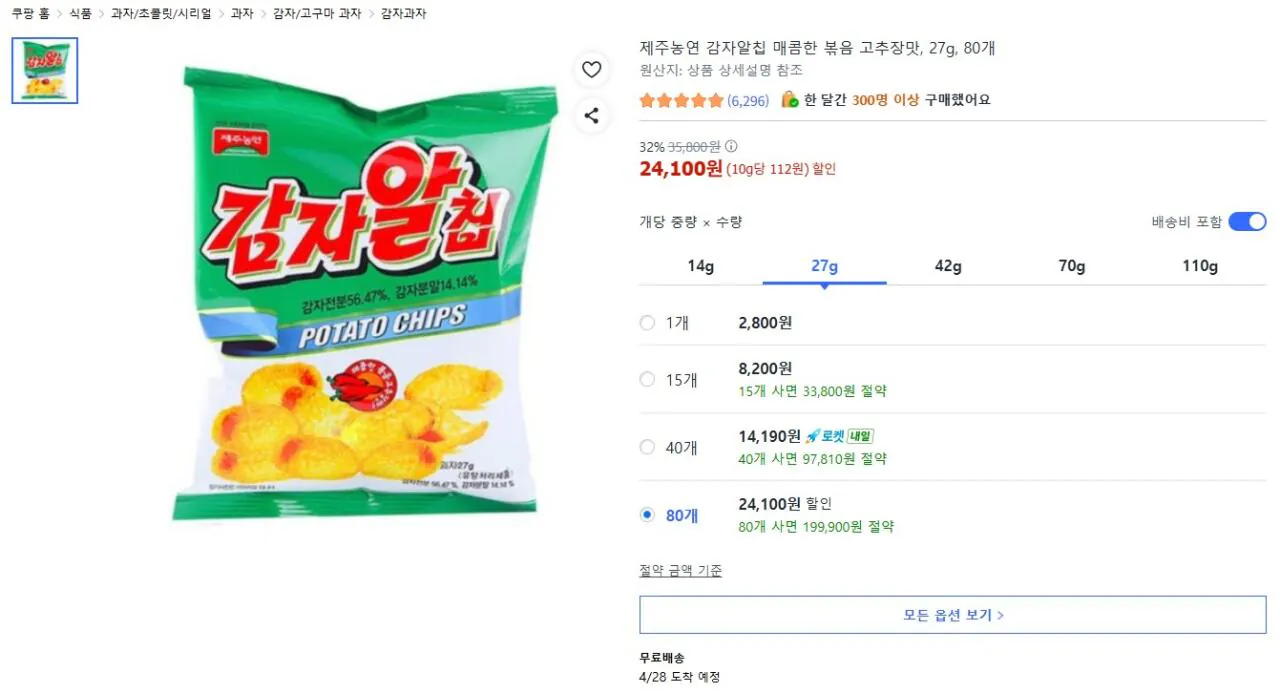Viewport: 1280px width, 693px height.
Task: Disable the 배송비 포함 toggle
Action: click(1248, 221)
